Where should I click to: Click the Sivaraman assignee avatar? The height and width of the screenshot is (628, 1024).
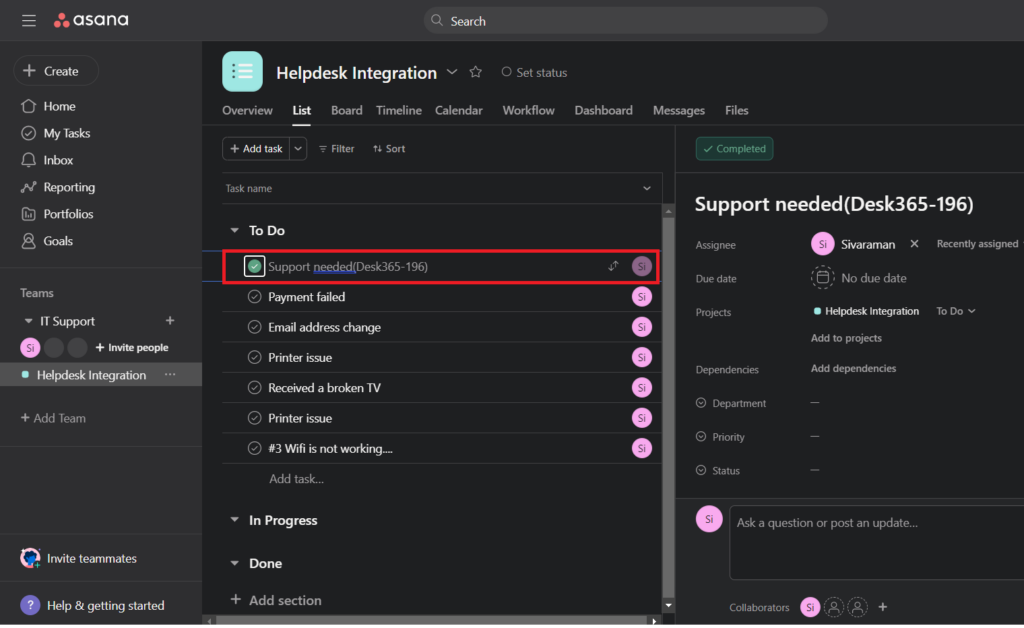click(822, 244)
